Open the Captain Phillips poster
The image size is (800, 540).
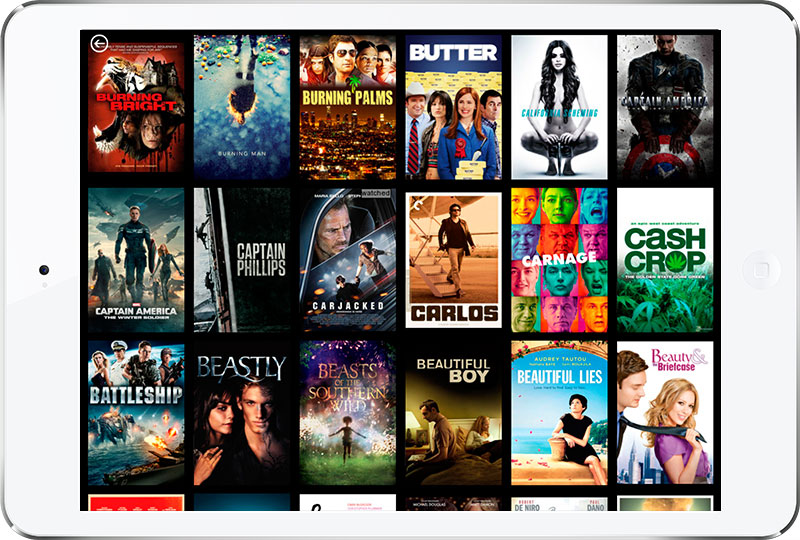242,260
